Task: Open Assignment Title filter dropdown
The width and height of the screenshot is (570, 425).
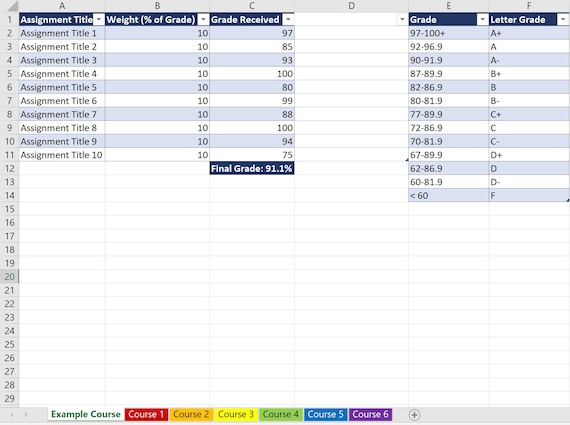Action: [99, 20]
